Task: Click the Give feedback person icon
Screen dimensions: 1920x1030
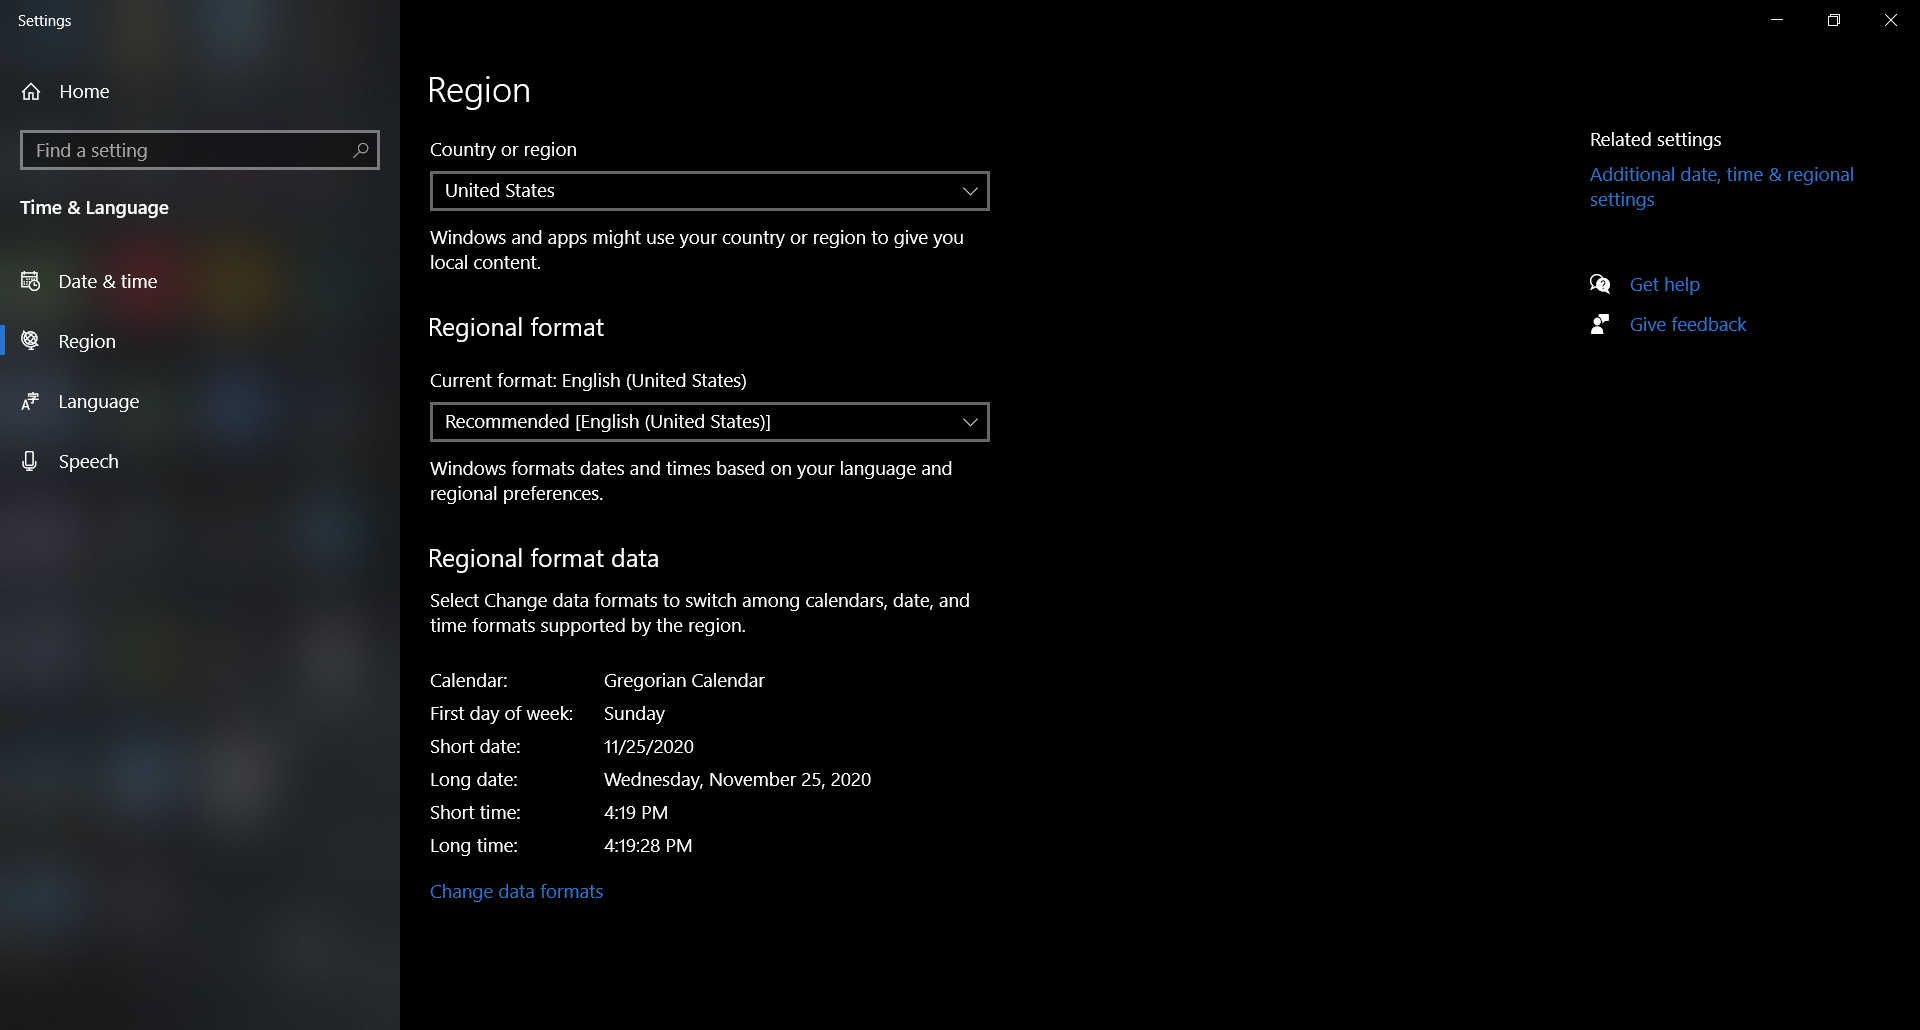Action: (1601, 324)
